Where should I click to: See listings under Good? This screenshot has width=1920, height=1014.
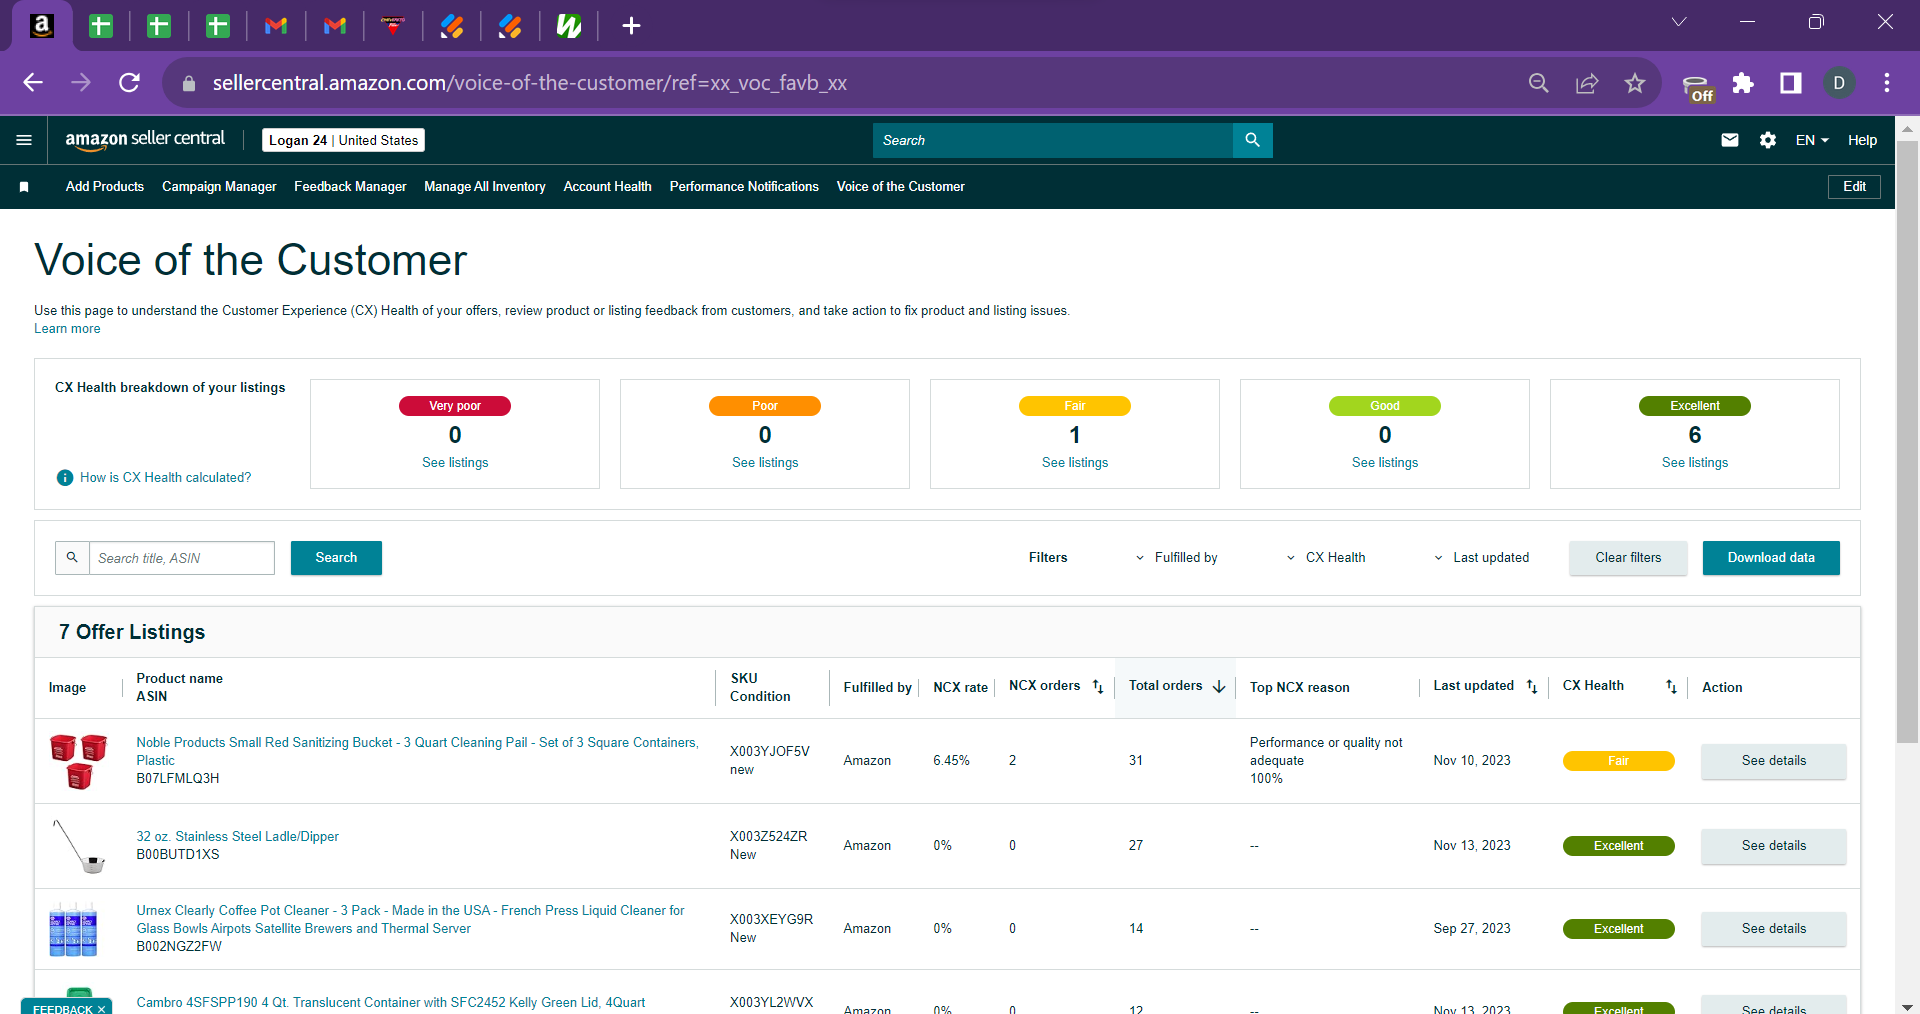coord(1385,463)
